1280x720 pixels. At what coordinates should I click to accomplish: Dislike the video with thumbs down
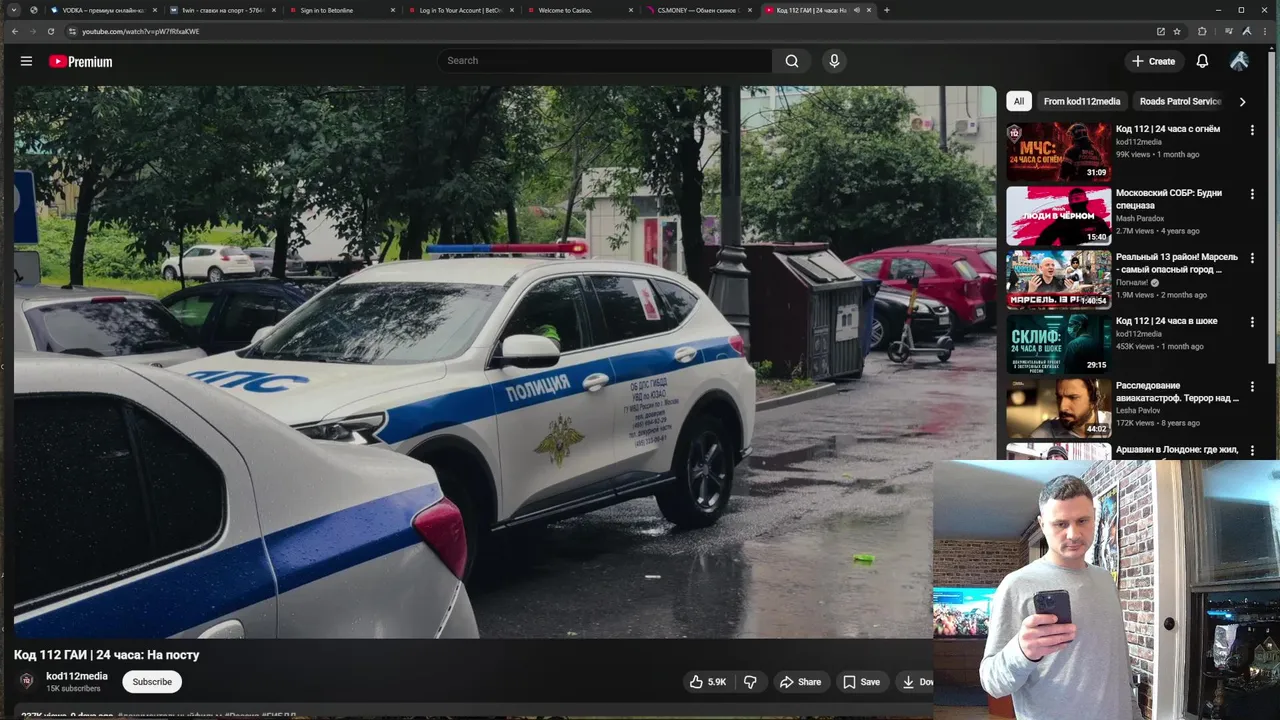[751, 682]
